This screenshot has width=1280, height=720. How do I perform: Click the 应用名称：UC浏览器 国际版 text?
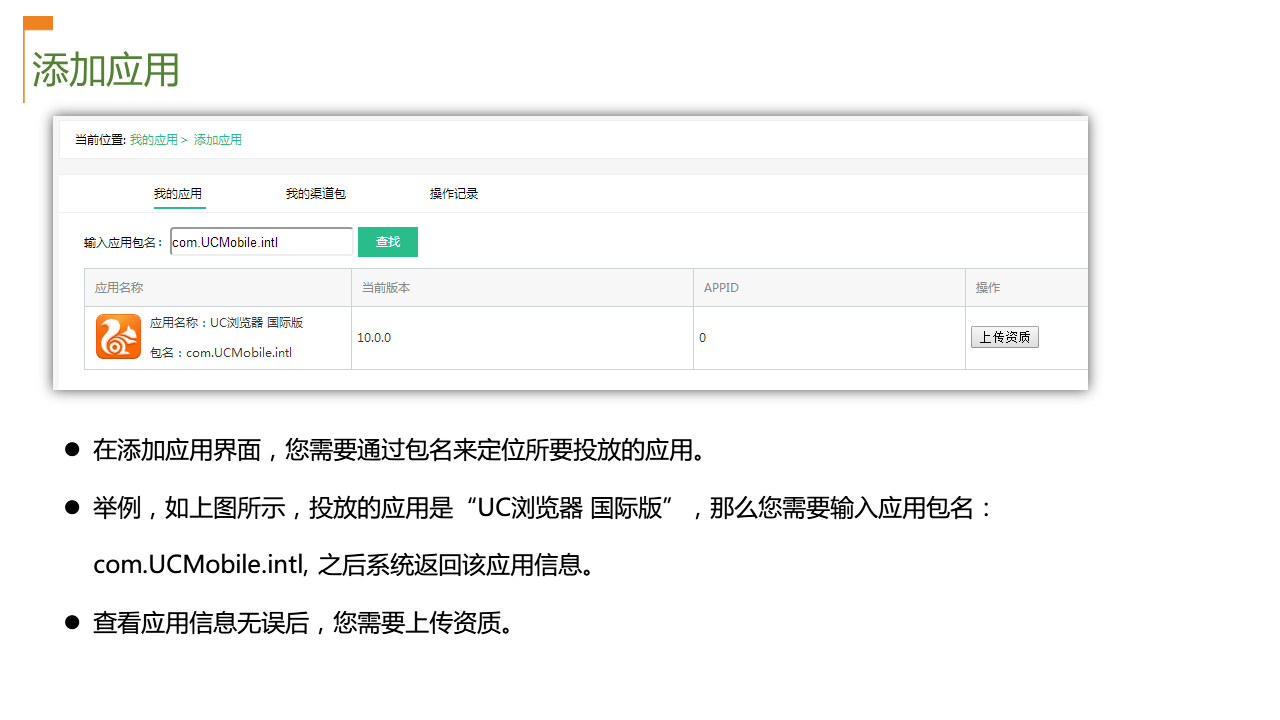tap(227, 323)
